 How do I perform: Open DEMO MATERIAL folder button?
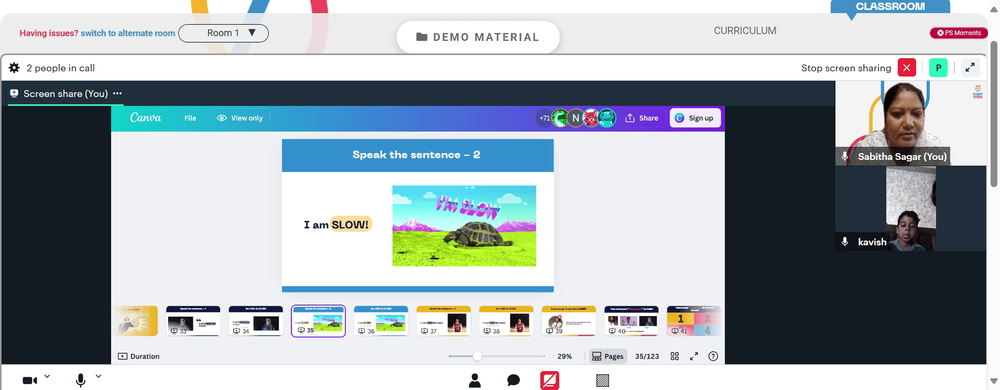(478, 37)
